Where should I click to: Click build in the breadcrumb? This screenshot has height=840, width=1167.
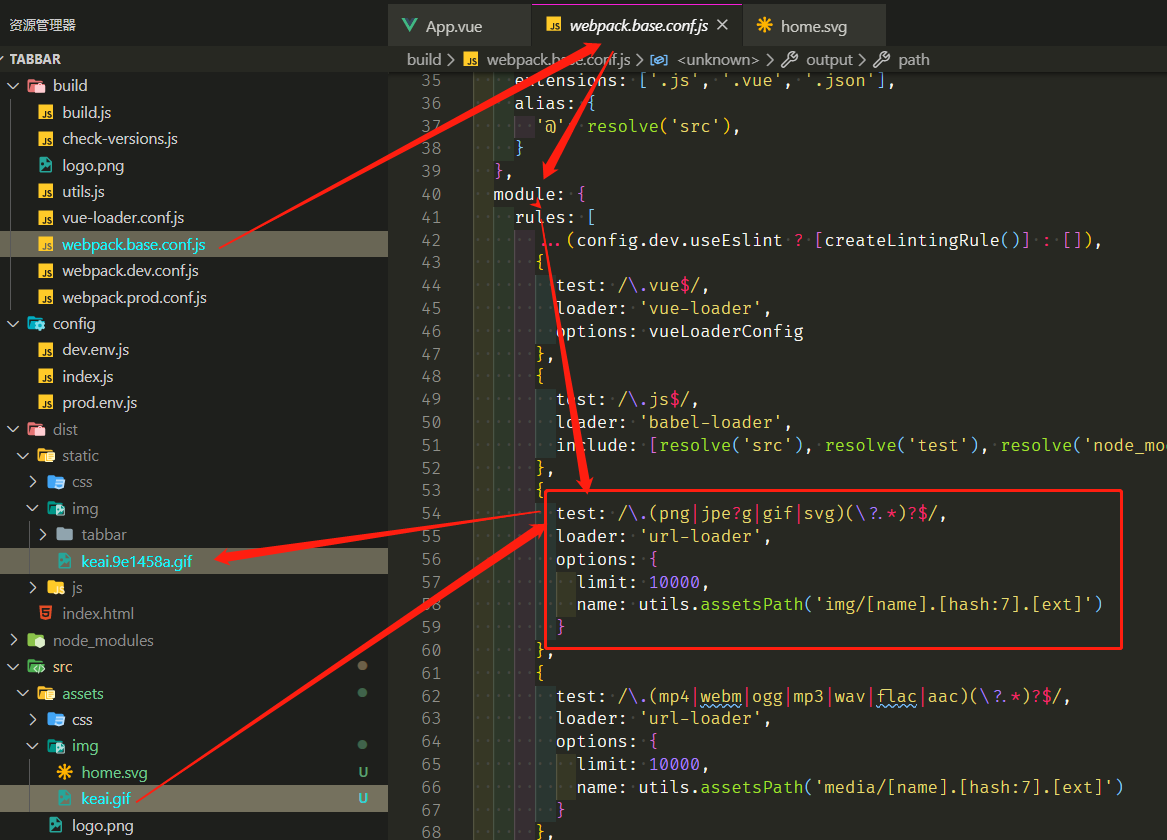point(424,60)
